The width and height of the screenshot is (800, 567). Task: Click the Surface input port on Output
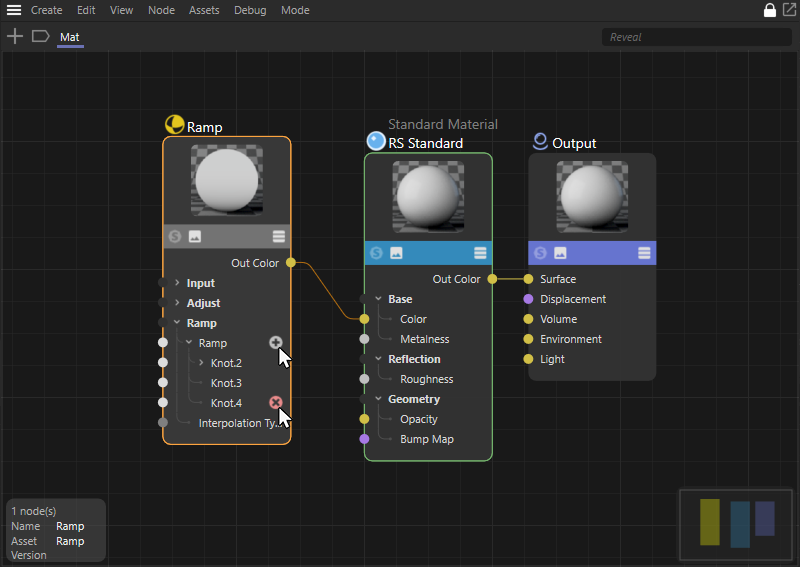tap(529, 279)
